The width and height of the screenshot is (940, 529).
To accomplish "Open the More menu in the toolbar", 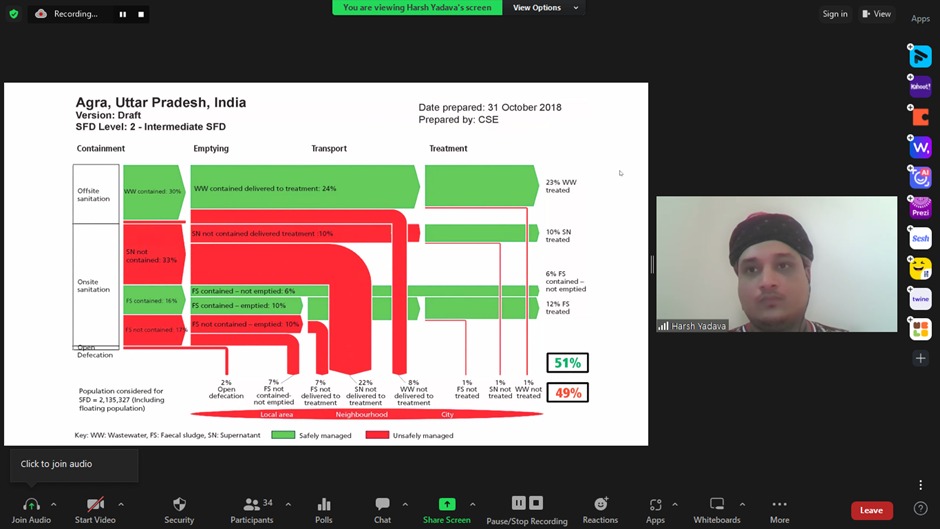I will coord(779,510).
